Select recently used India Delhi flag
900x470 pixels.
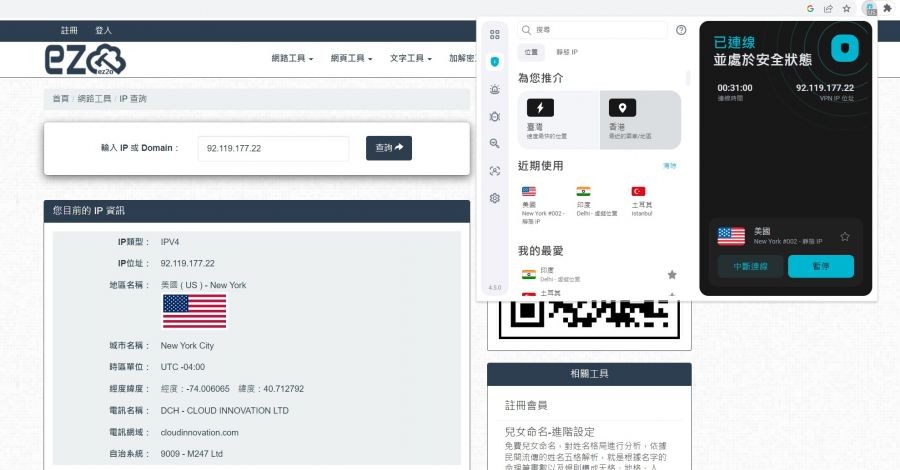[583, 191]
